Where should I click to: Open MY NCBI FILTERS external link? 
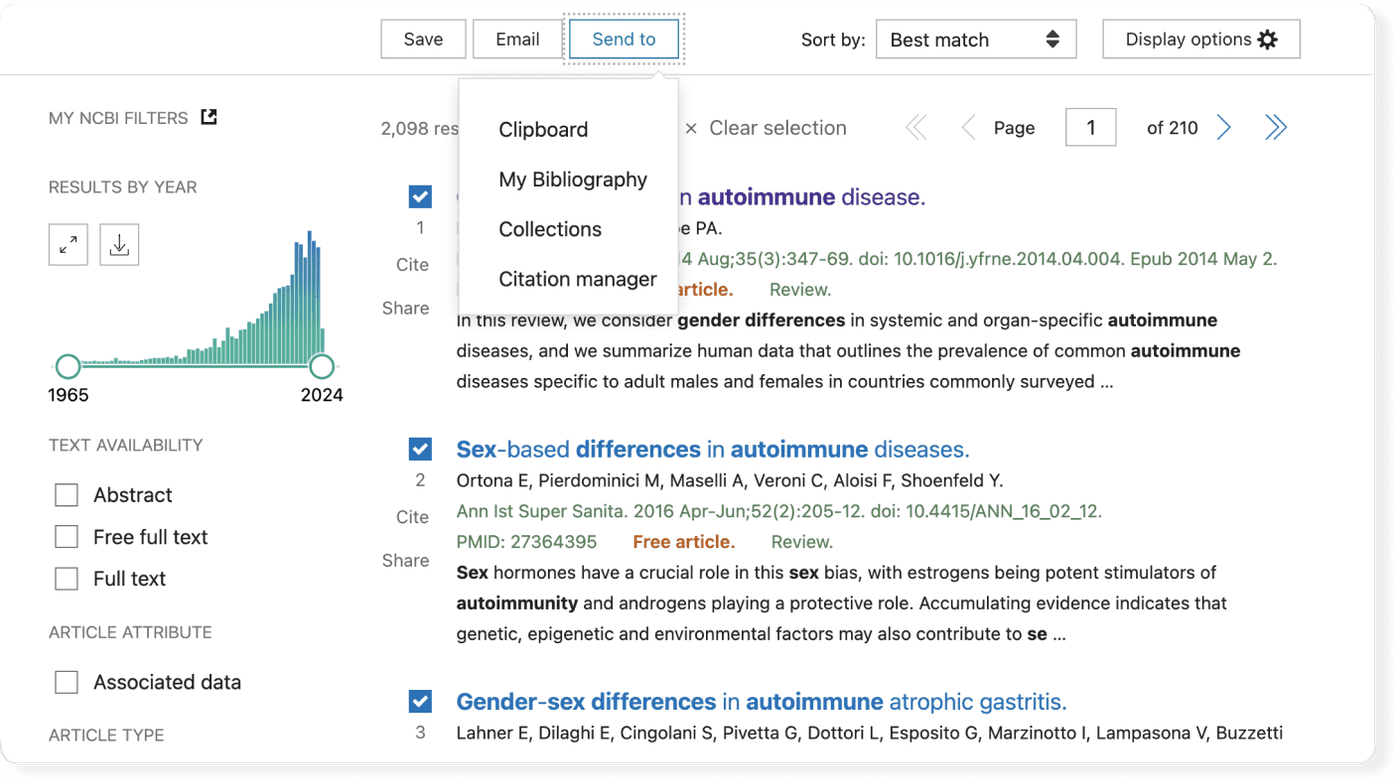point(208,116)
